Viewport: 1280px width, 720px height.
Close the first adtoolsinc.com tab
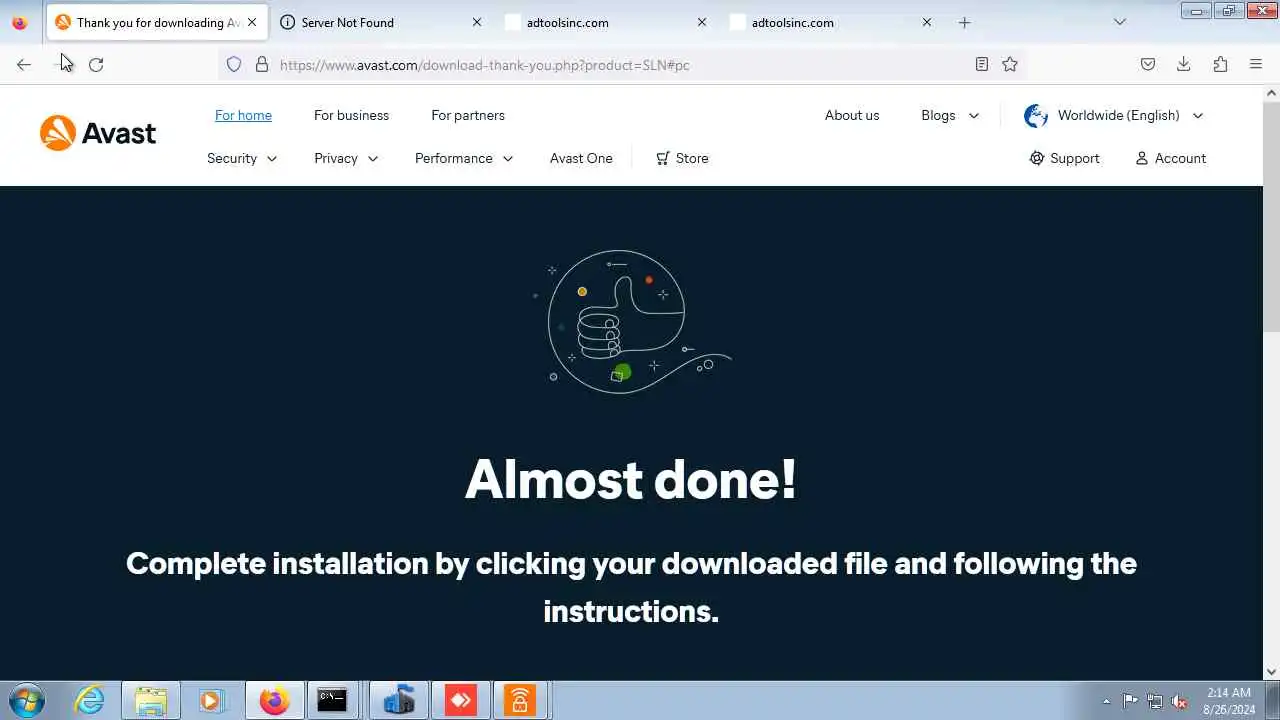(702, 22)
